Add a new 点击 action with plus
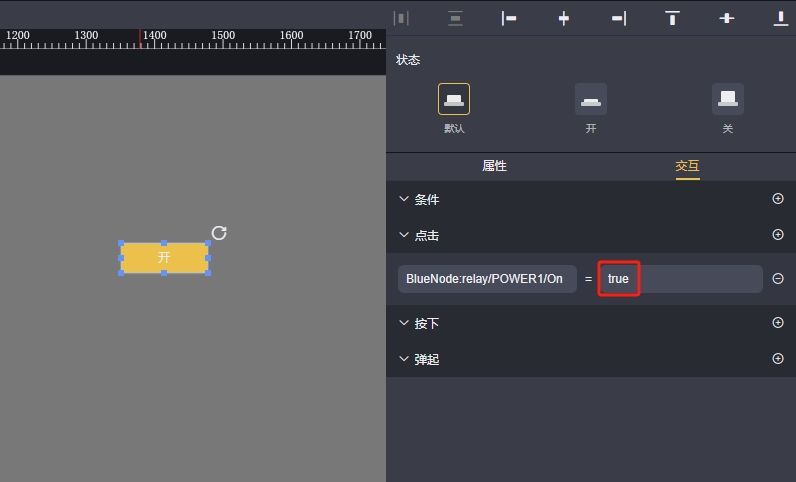796x482 pixels. pos(778,235)
